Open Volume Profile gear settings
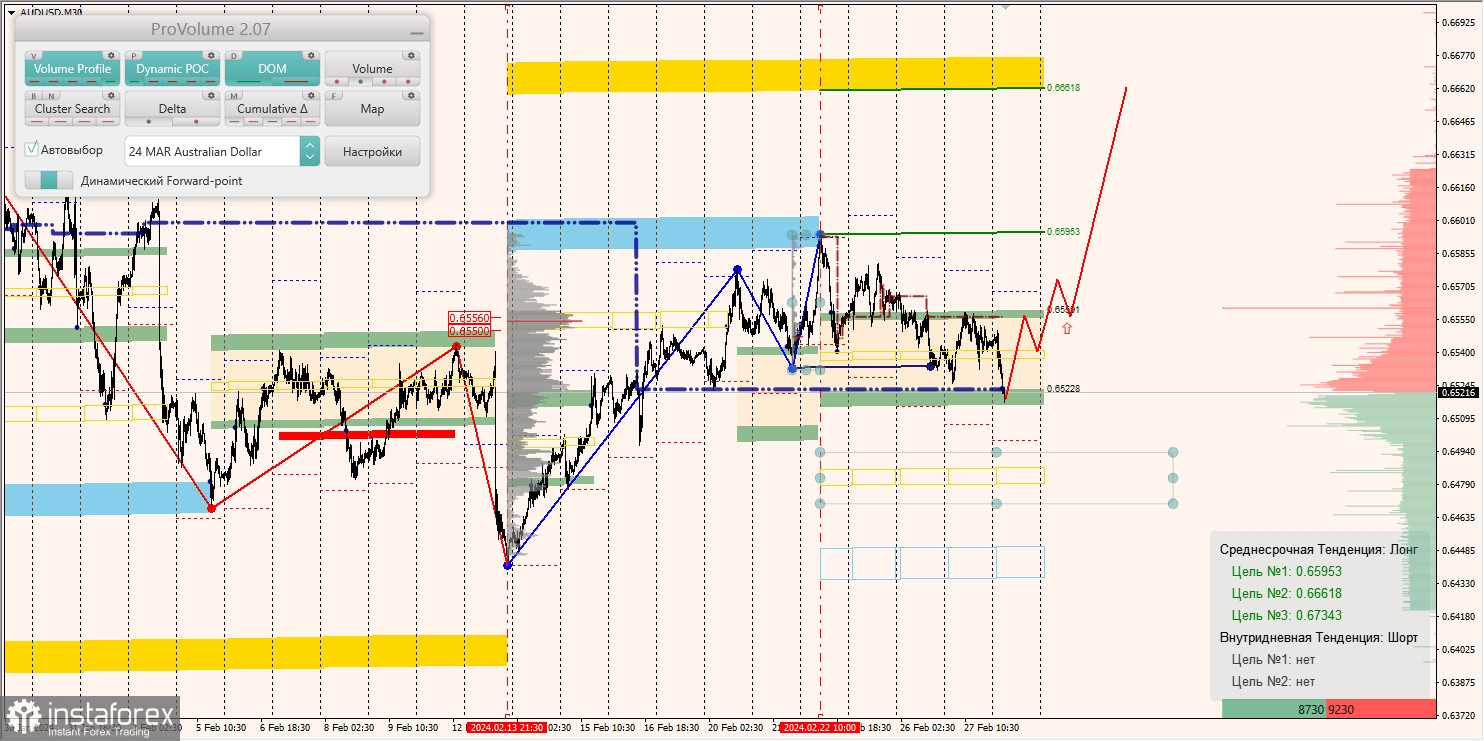The width and height of the screenshot is (1484, 741). click(x=112, y=56)
